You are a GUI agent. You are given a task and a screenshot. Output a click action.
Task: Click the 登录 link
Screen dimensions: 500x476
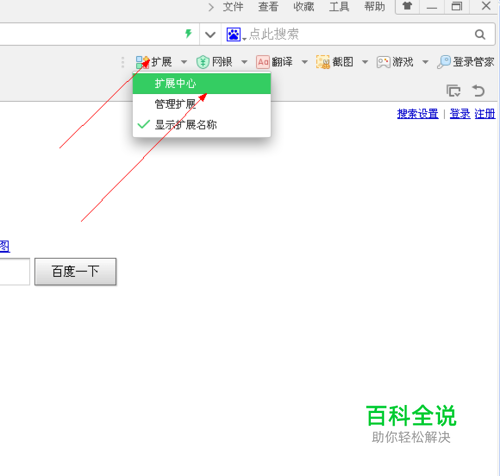click(460, 114)
